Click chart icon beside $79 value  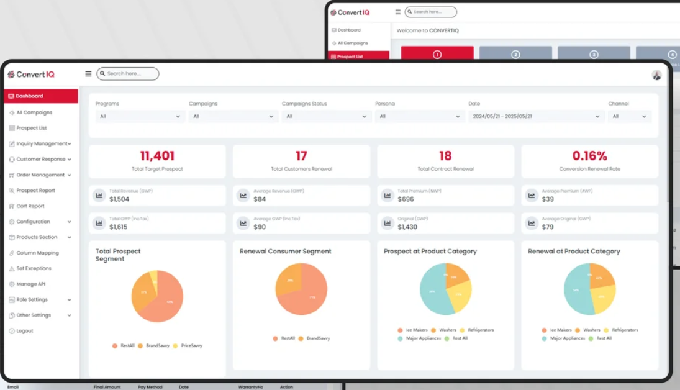point(531,223)
